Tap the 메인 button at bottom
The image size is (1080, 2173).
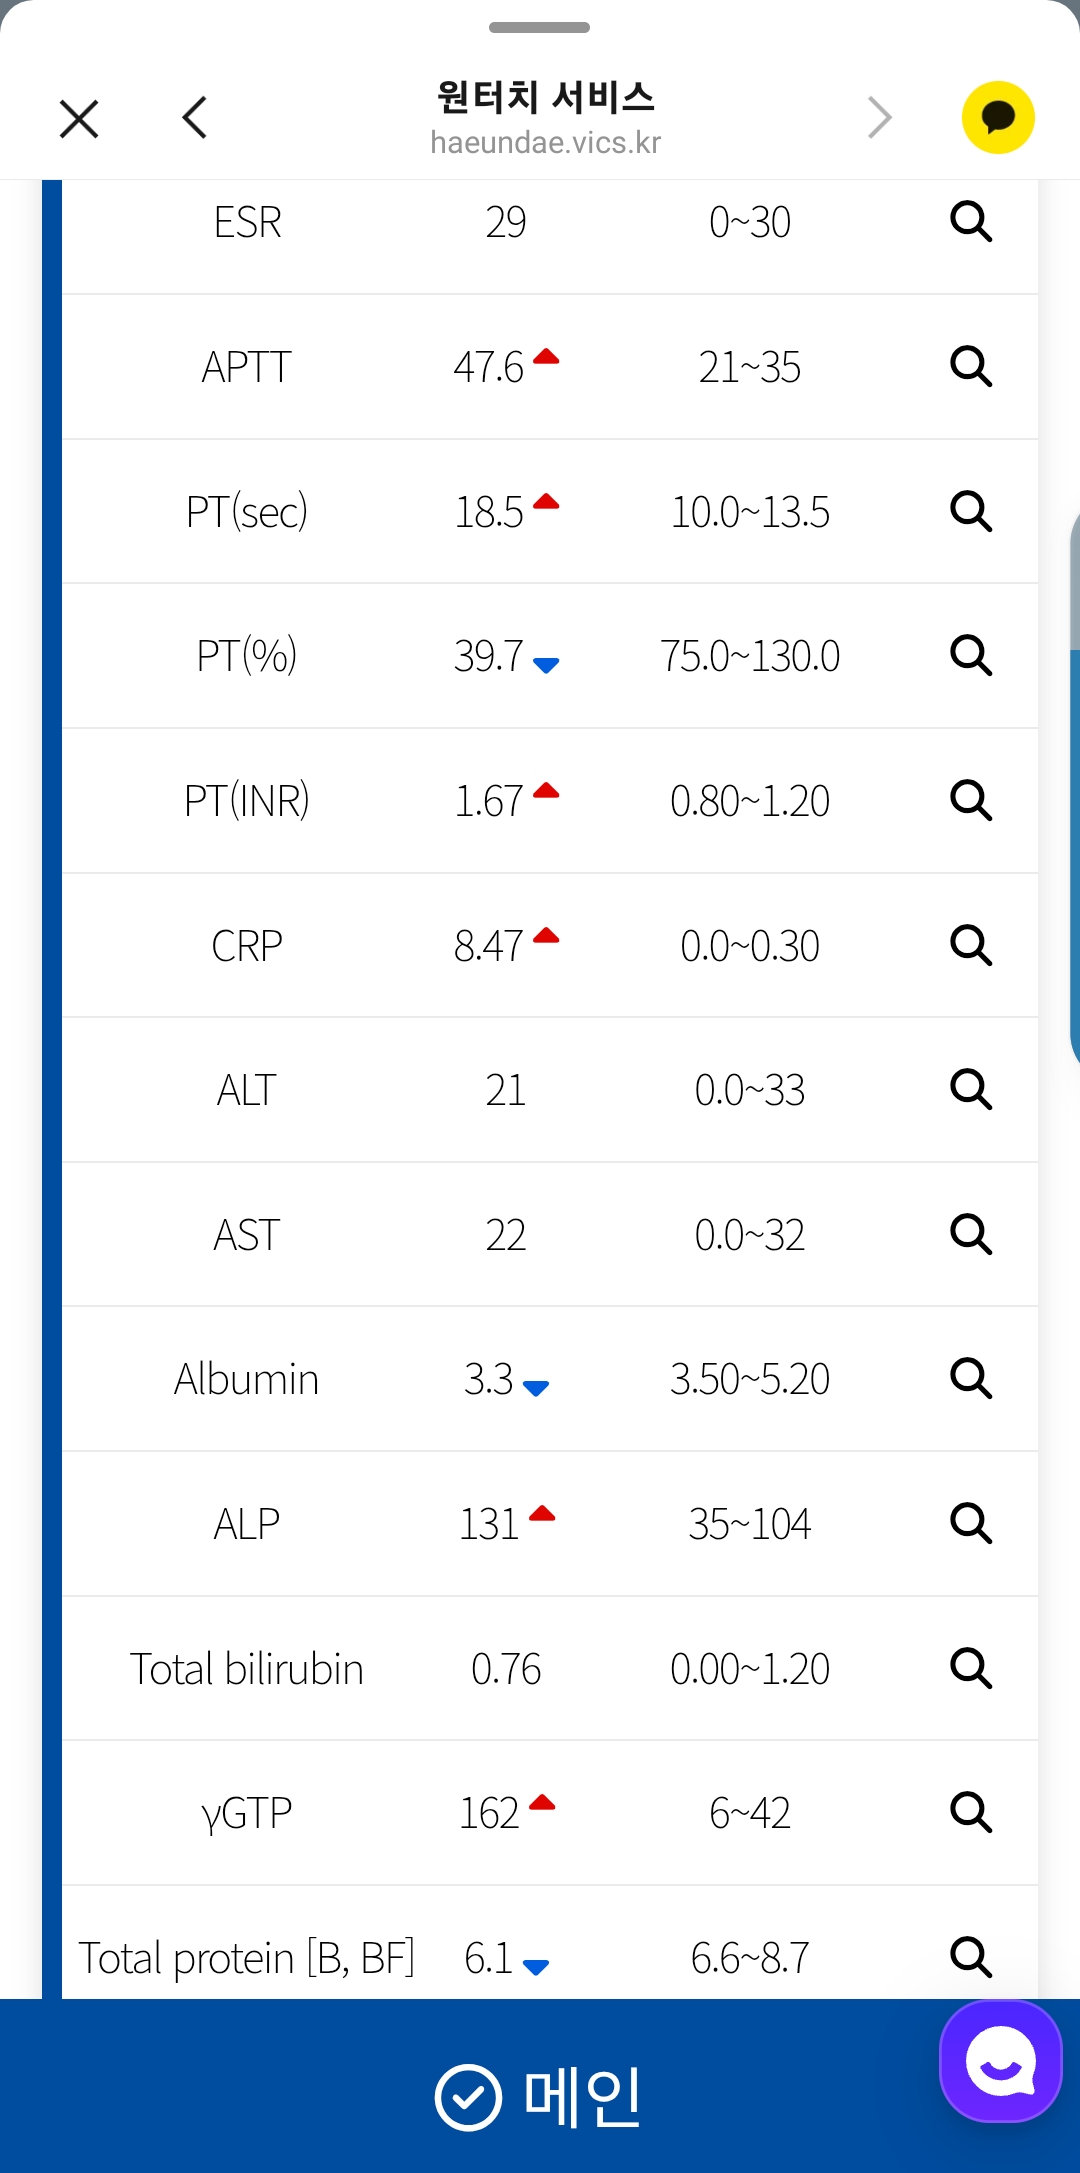pyautogui.click(x=540, y=2096)
